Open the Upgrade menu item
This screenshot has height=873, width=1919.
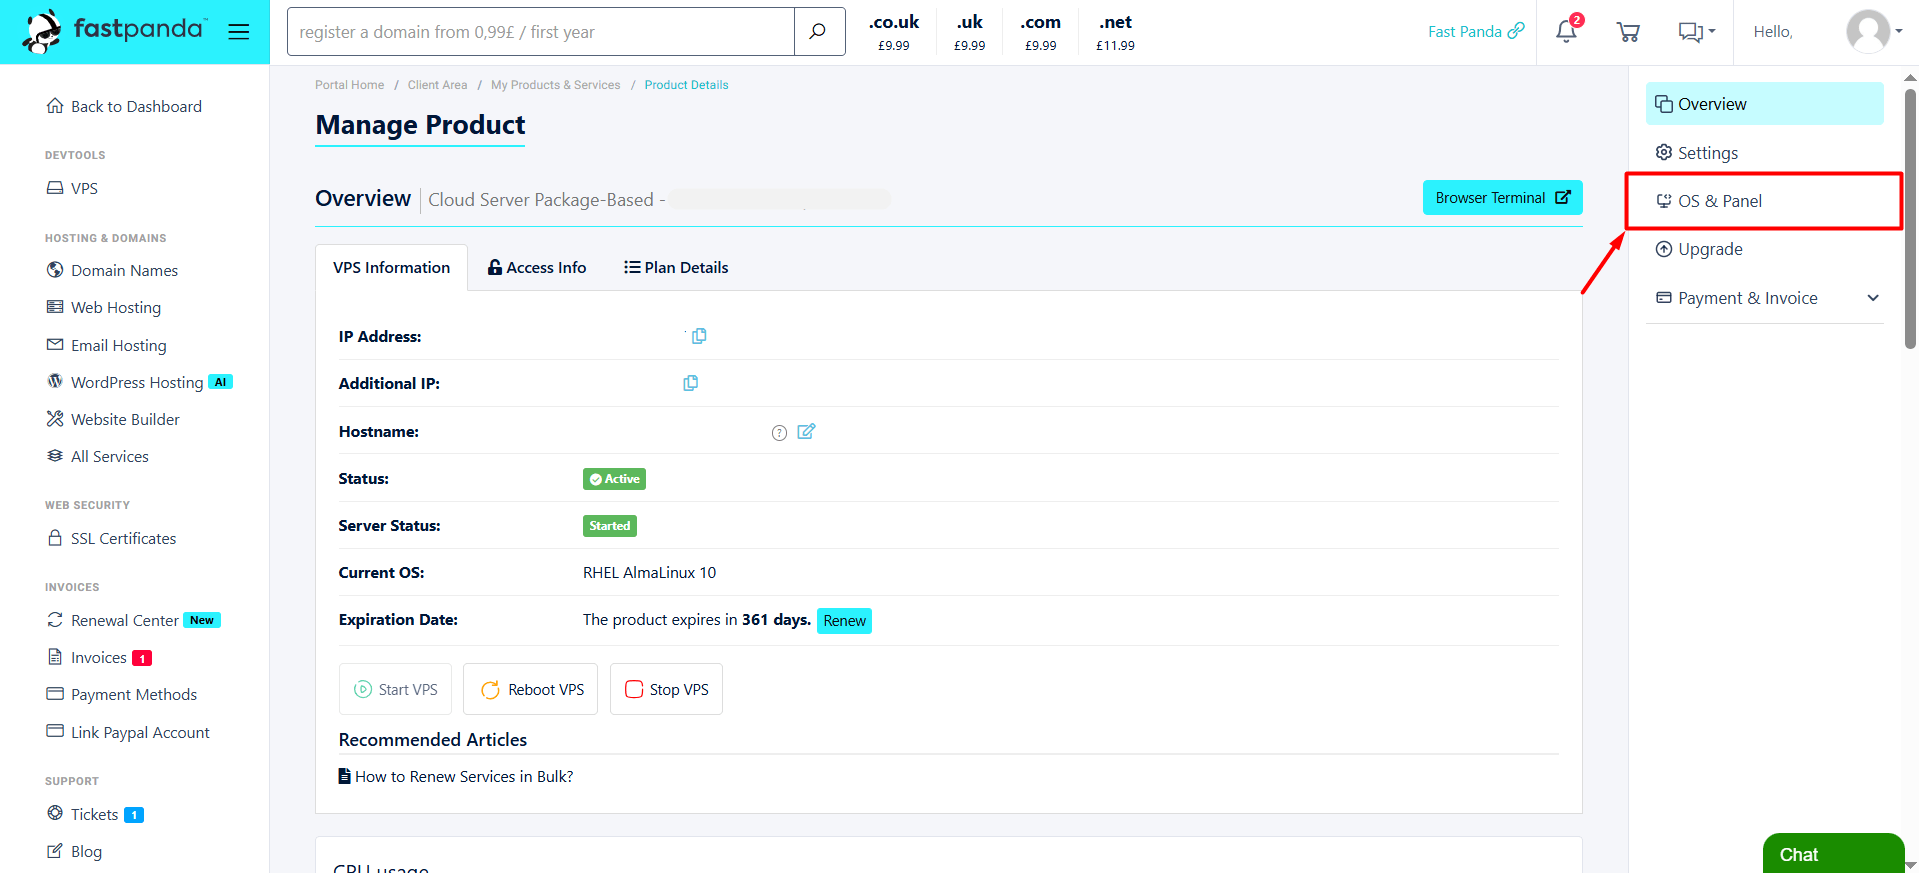[1765, 249]
